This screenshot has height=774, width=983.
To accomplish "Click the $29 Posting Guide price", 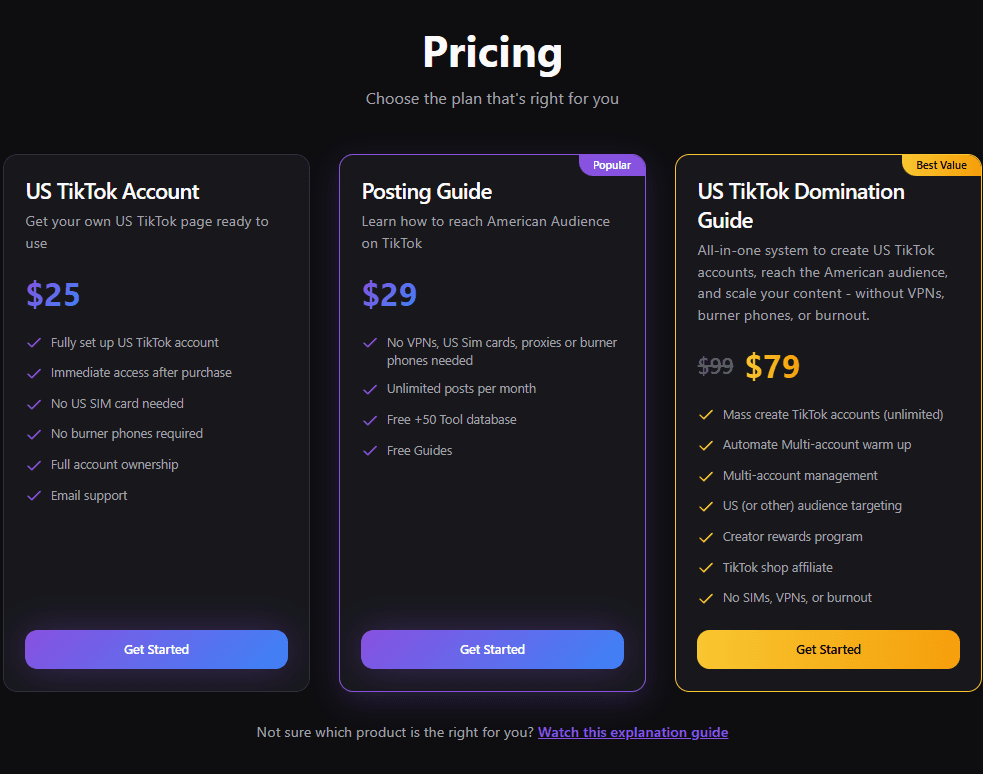I will click(x=389, y=294).
